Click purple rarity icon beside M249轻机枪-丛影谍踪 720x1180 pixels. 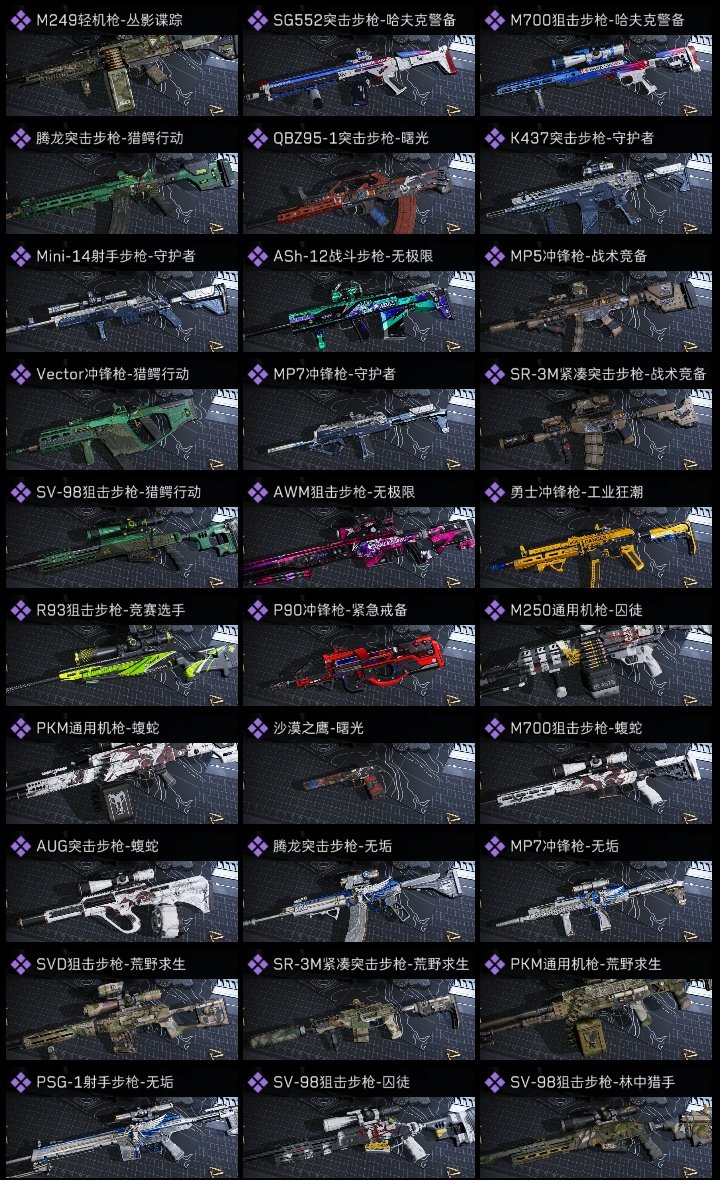coord(21,20)
